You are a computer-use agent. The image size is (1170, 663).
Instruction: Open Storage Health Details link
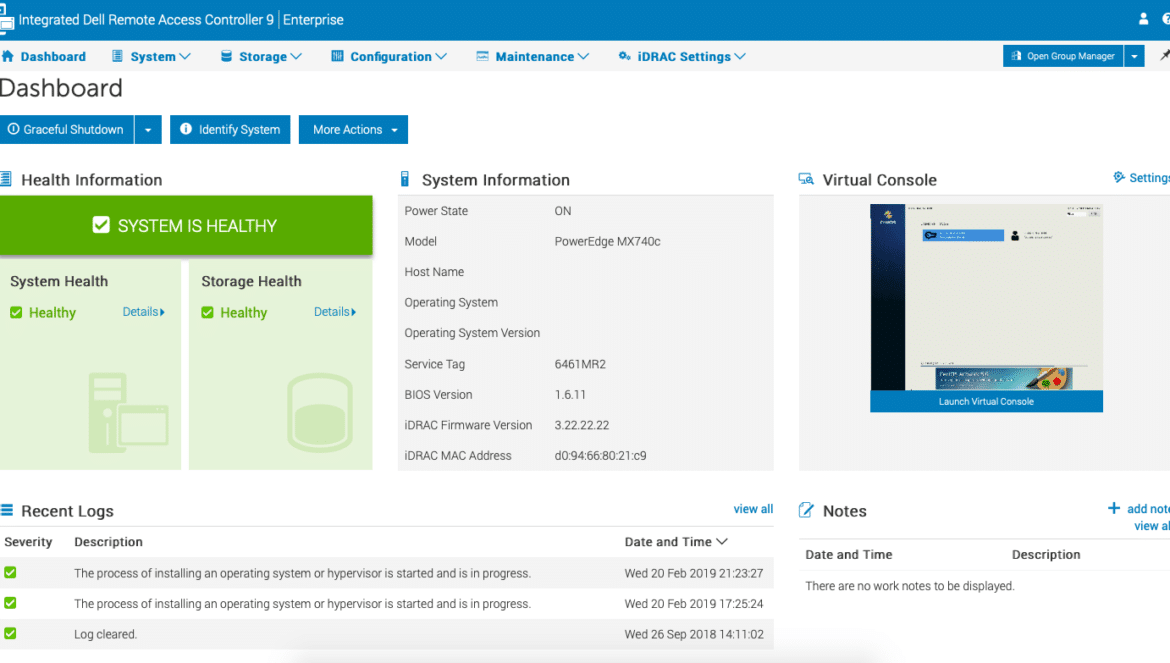pos(334,312)
